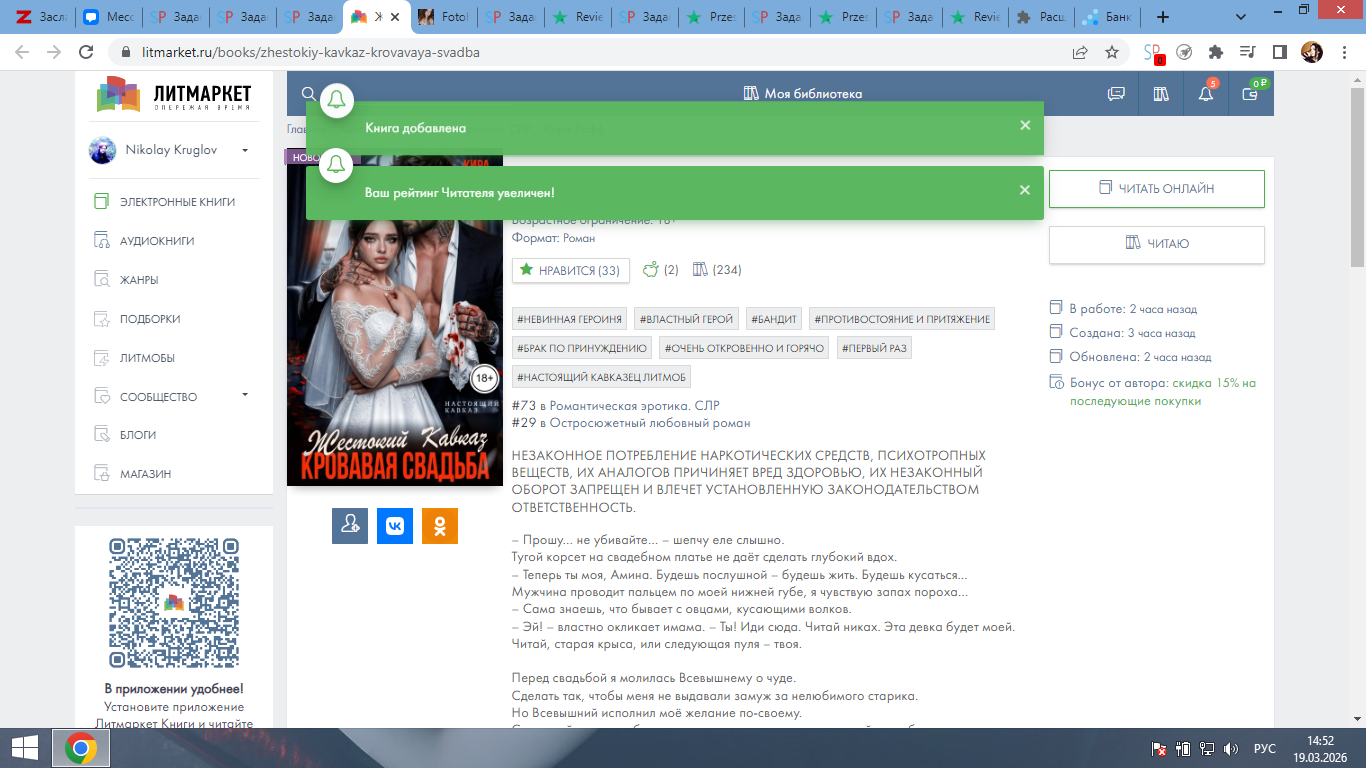Open the wallet balance icon
The image size is (1366, 768).
click(x=1250, y=93)
